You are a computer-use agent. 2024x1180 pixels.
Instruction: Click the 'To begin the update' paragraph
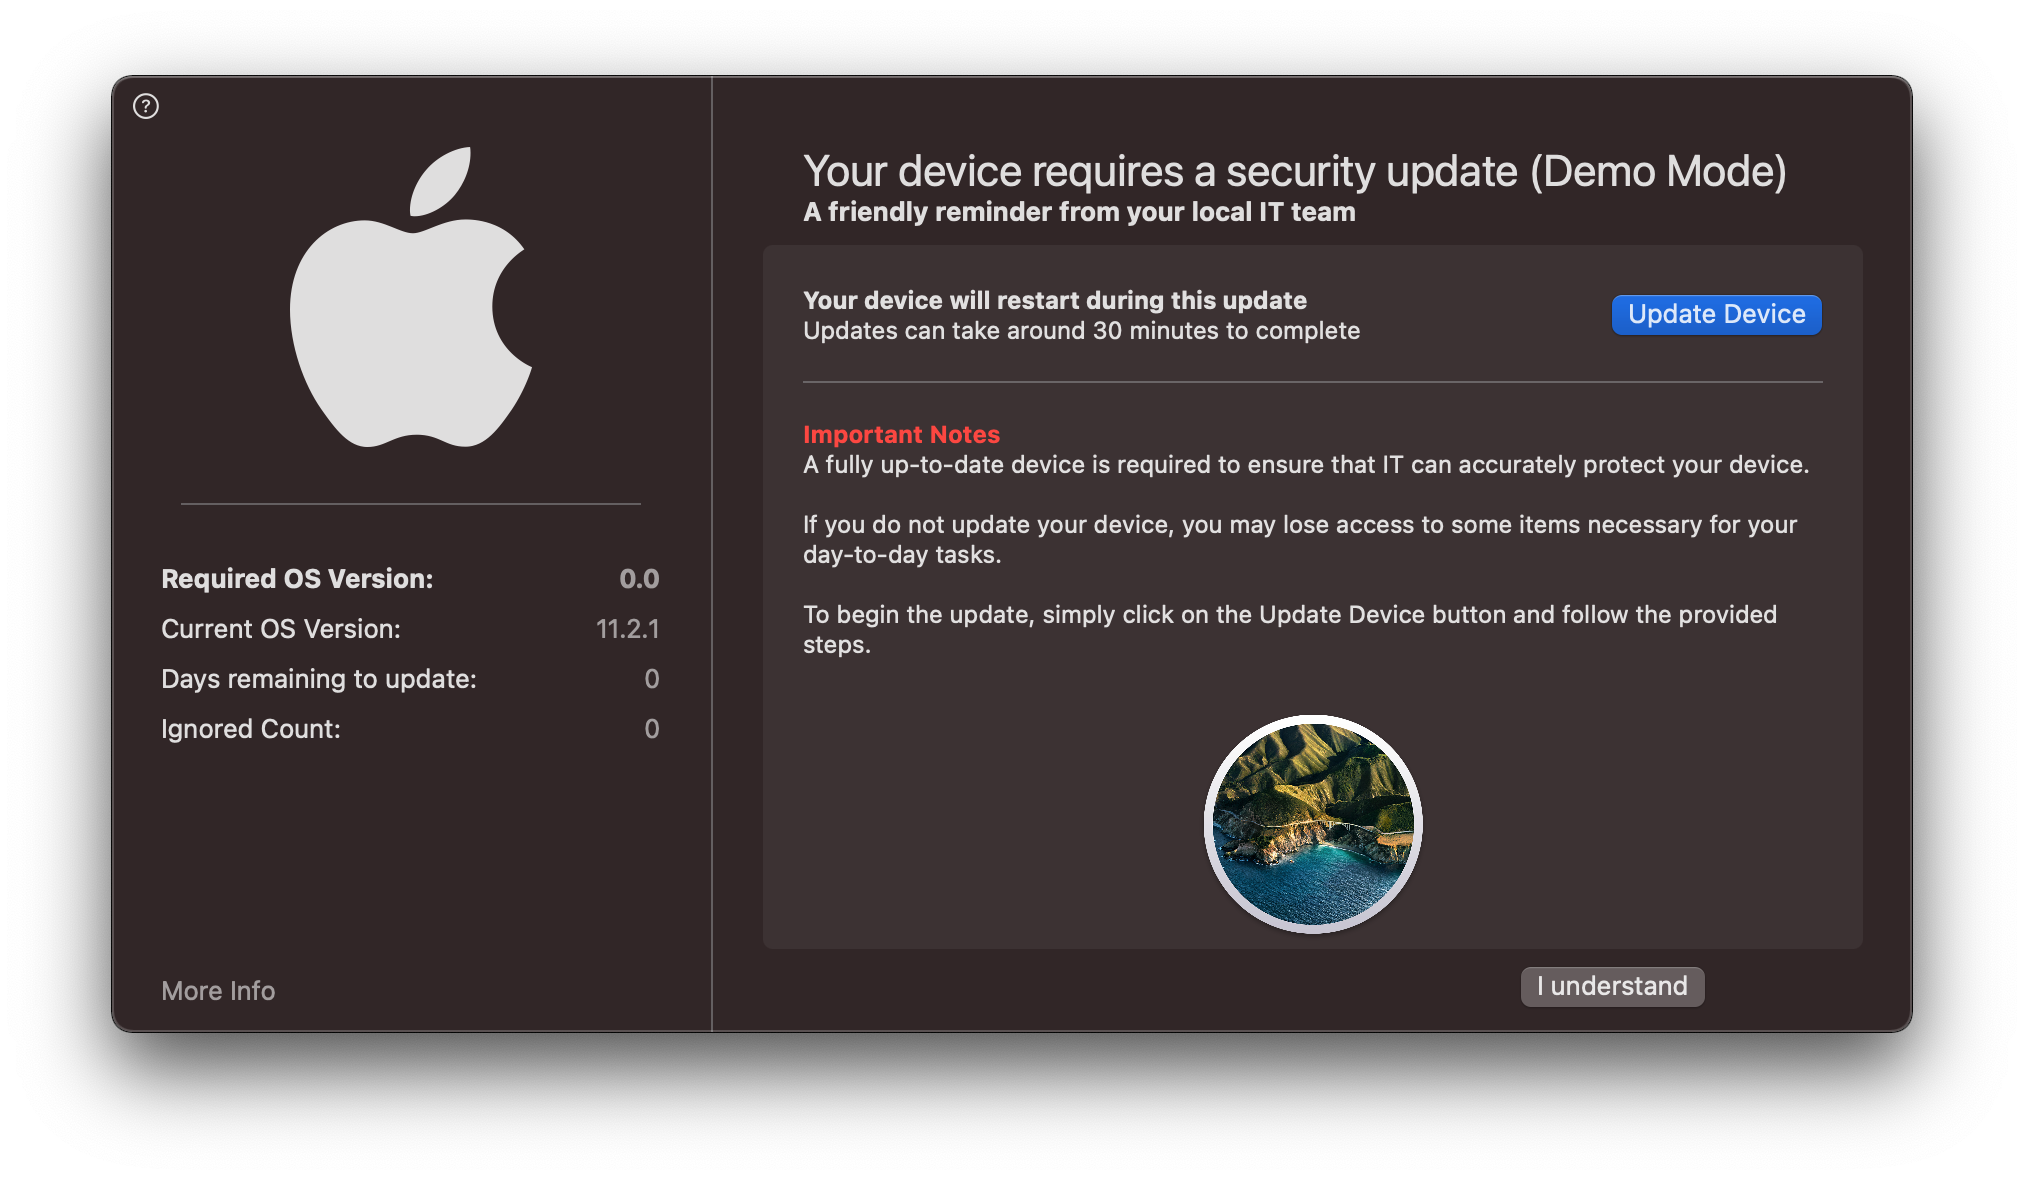point(1290,630)
